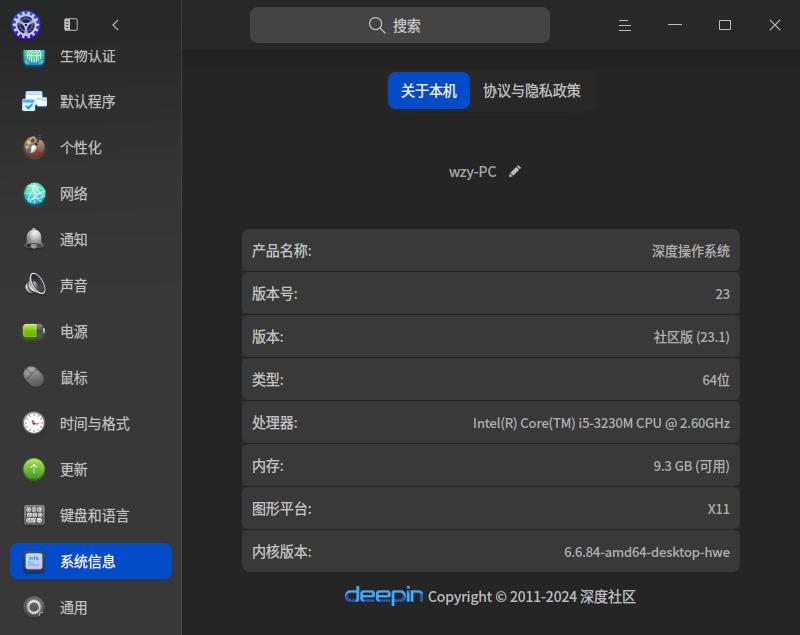Click the 版本号 value 23
800x635 pixels.
pos(722,294)
